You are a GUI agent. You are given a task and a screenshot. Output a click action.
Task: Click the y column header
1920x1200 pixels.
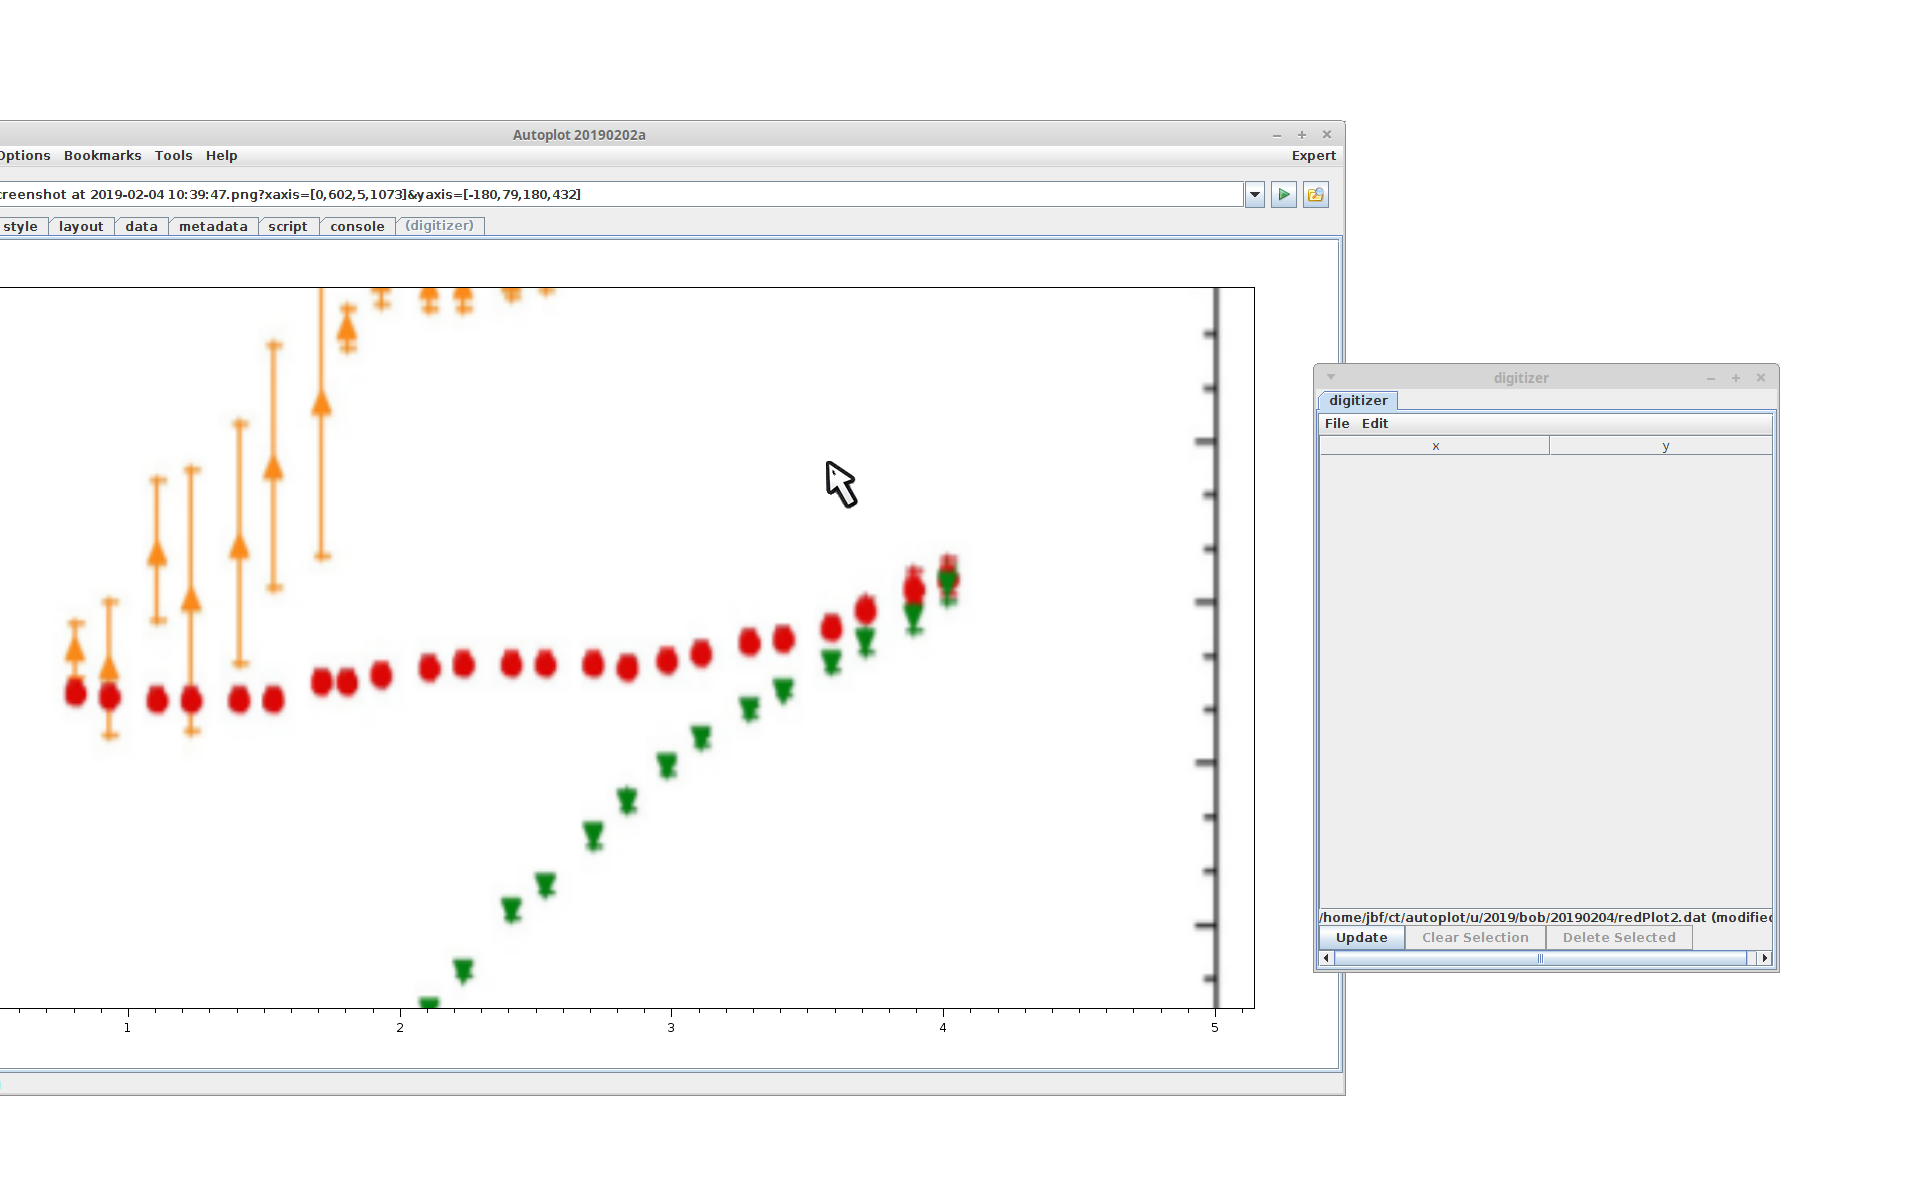click(1662, 446)
